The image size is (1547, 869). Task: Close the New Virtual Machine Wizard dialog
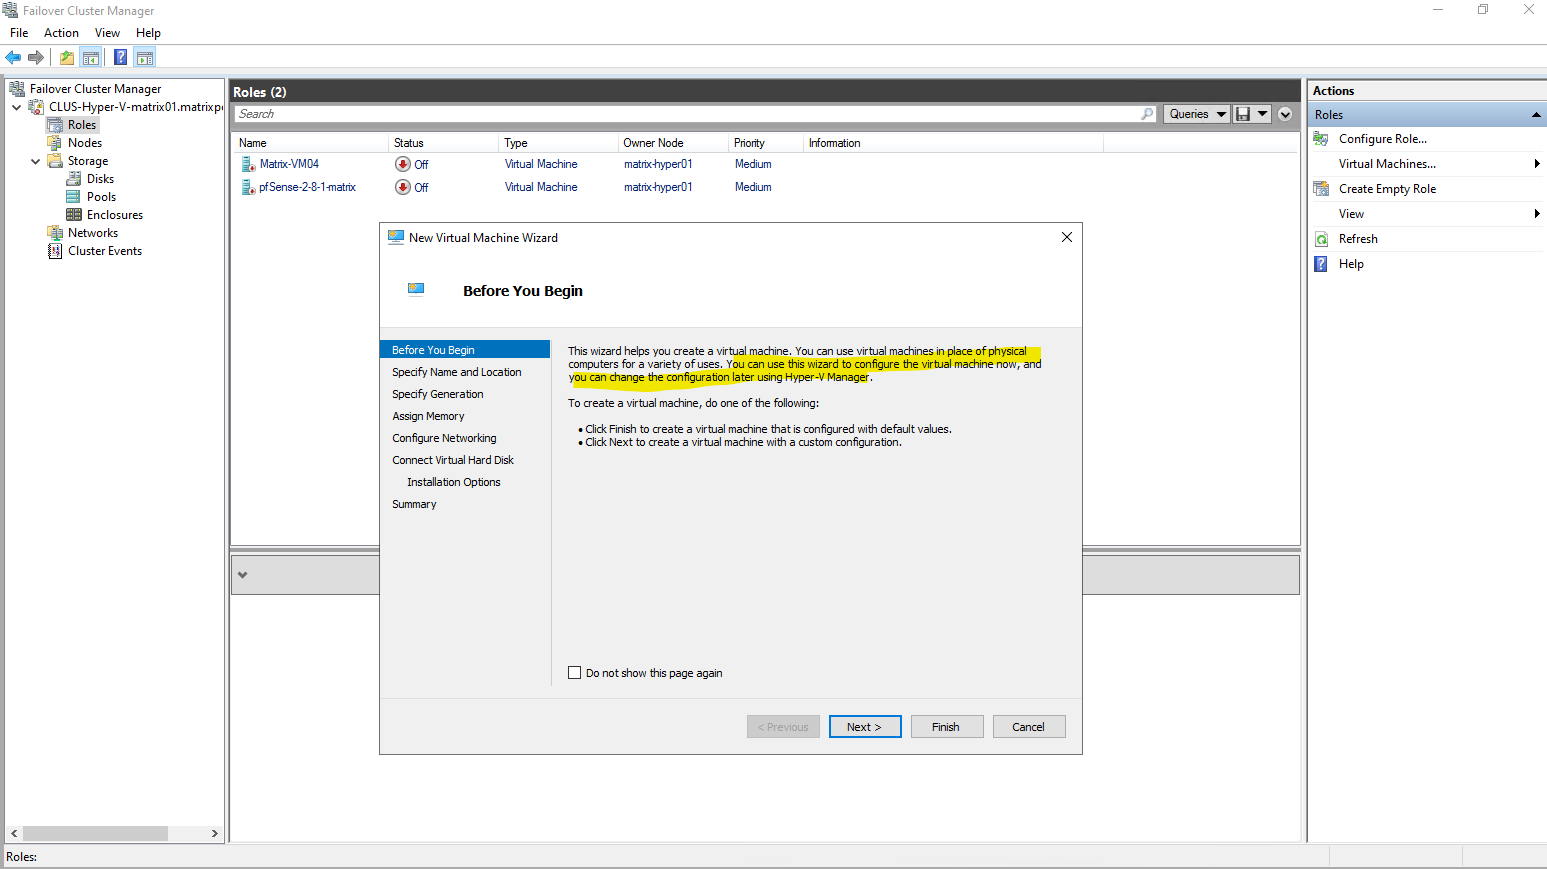click(1067, 237)
